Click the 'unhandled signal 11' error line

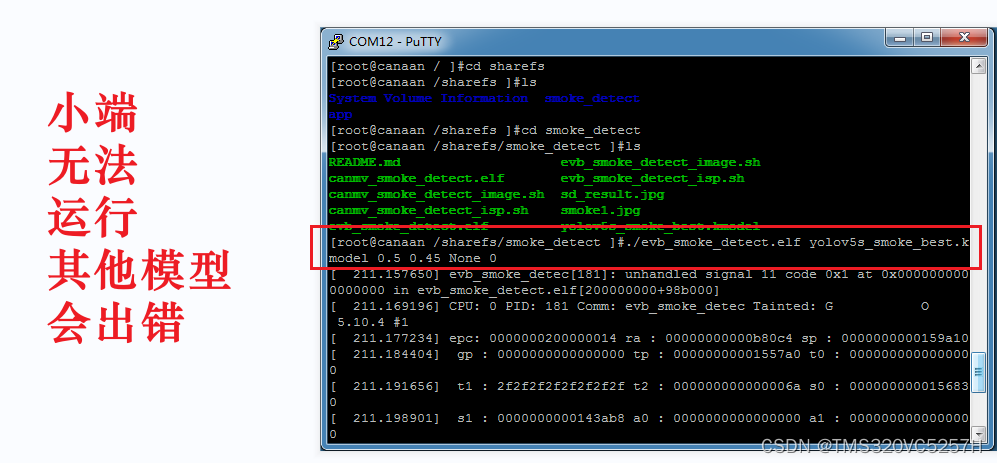point(649,274)
